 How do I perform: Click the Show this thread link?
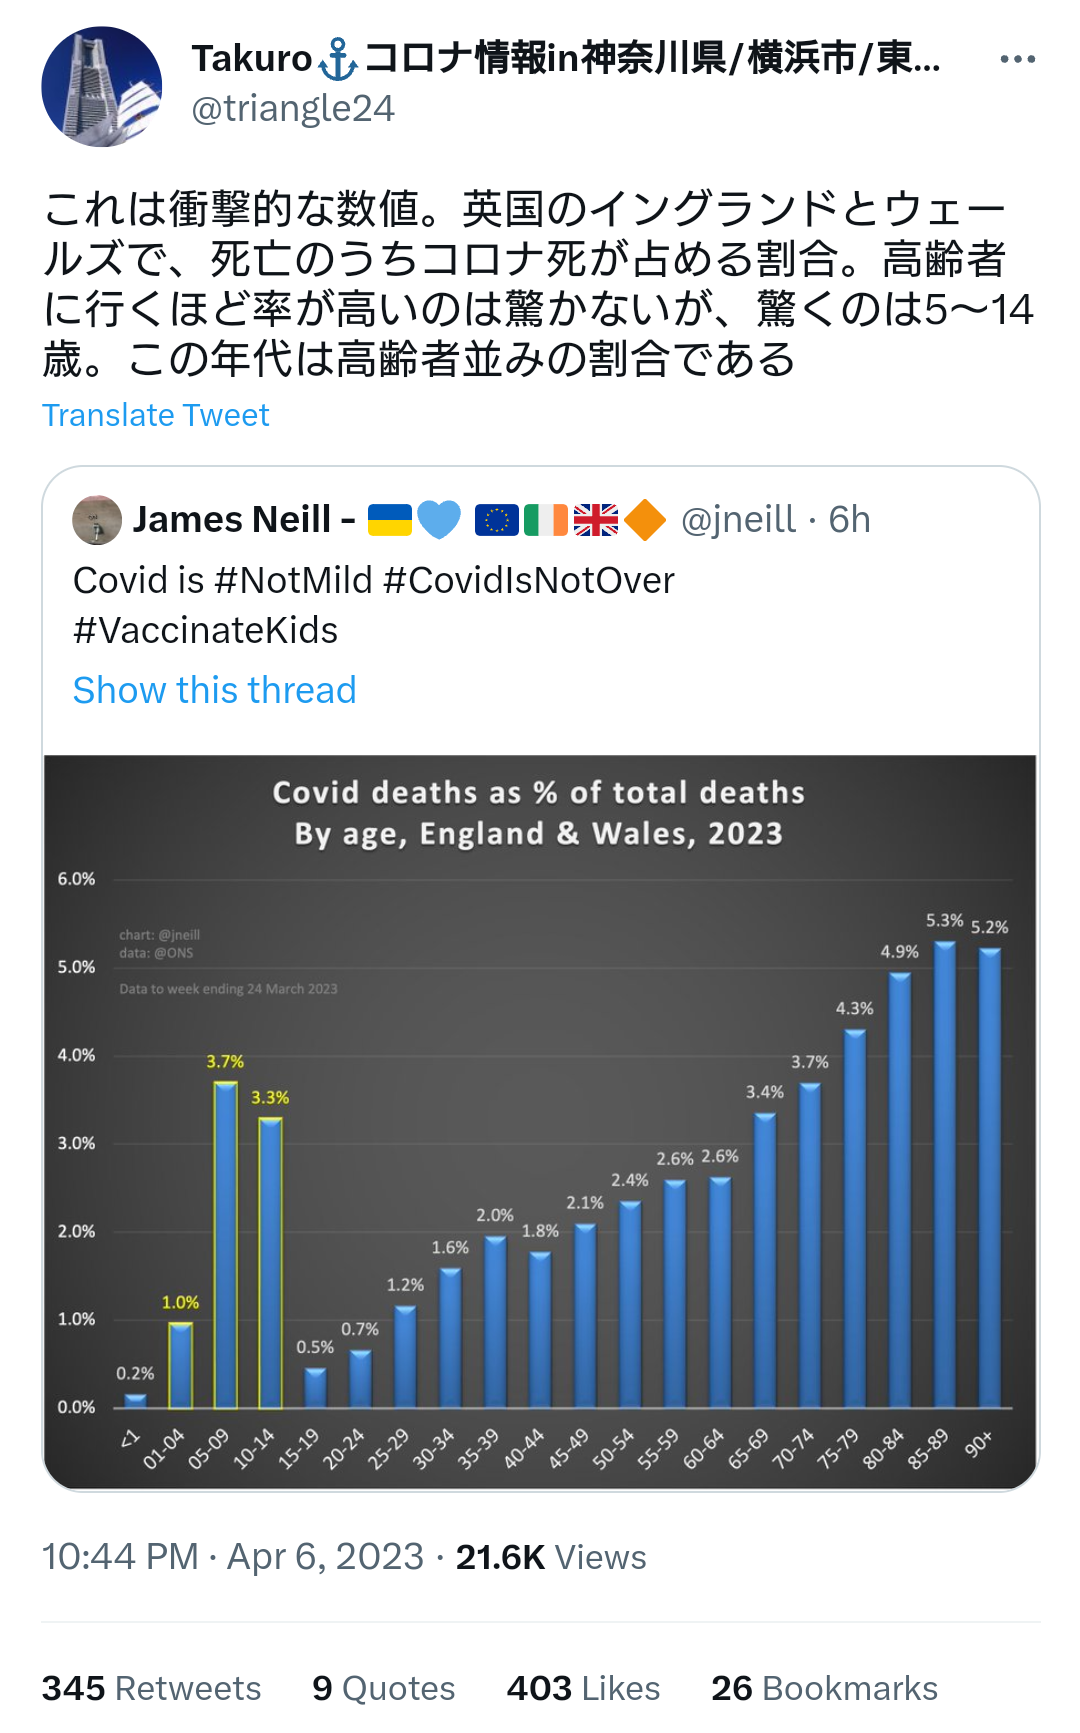click(214, 690)
